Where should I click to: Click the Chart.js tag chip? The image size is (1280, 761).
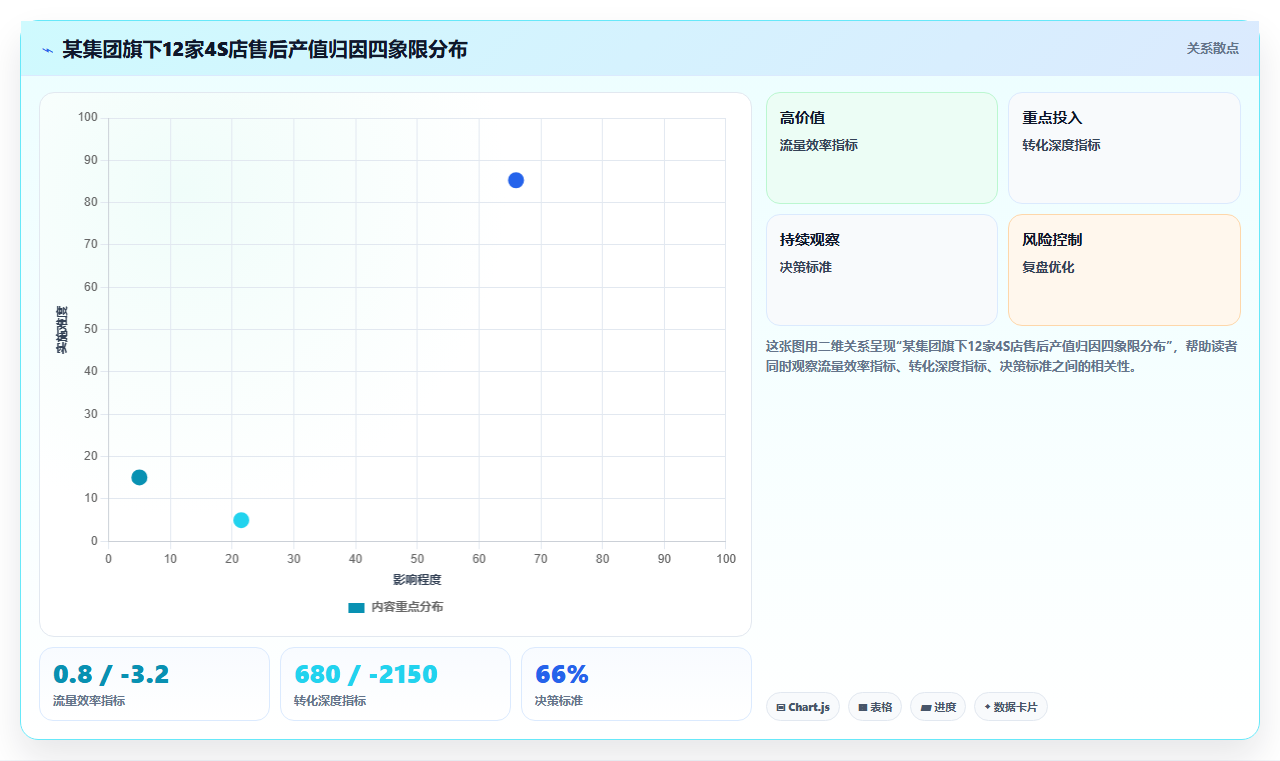click(x=803, y=707)
